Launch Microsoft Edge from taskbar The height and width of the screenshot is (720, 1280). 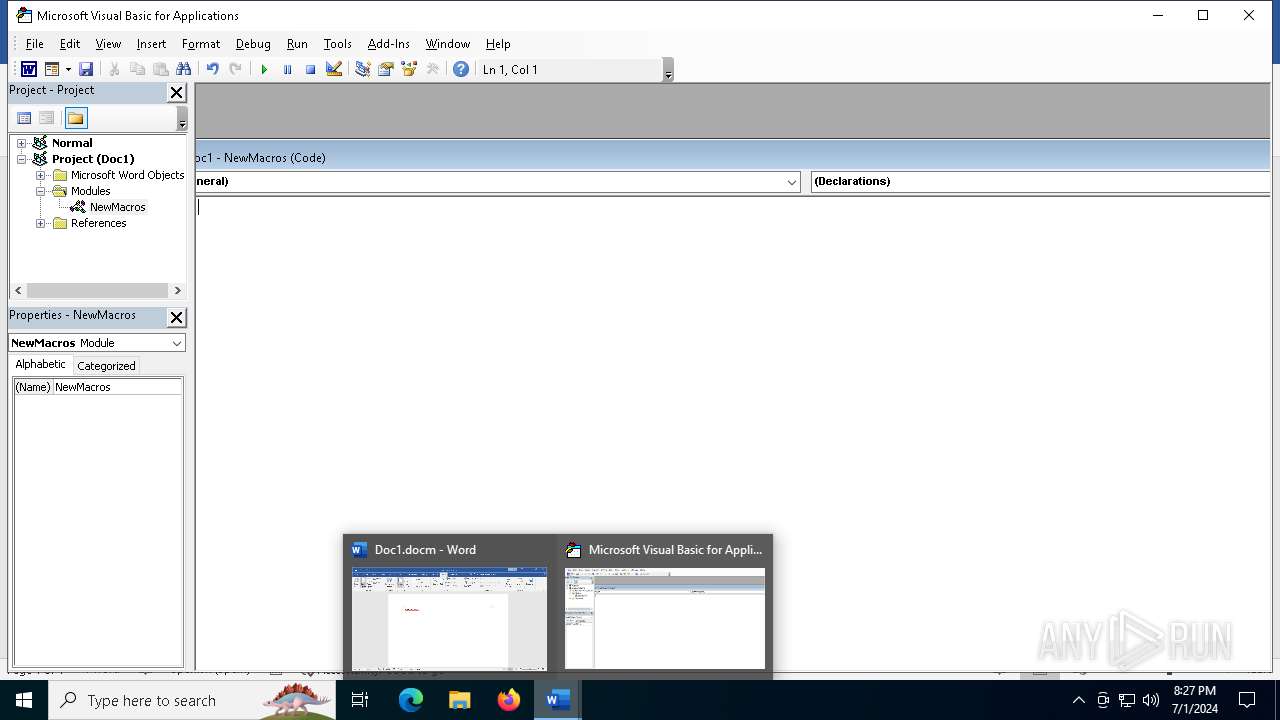click(x=411, y=700)
